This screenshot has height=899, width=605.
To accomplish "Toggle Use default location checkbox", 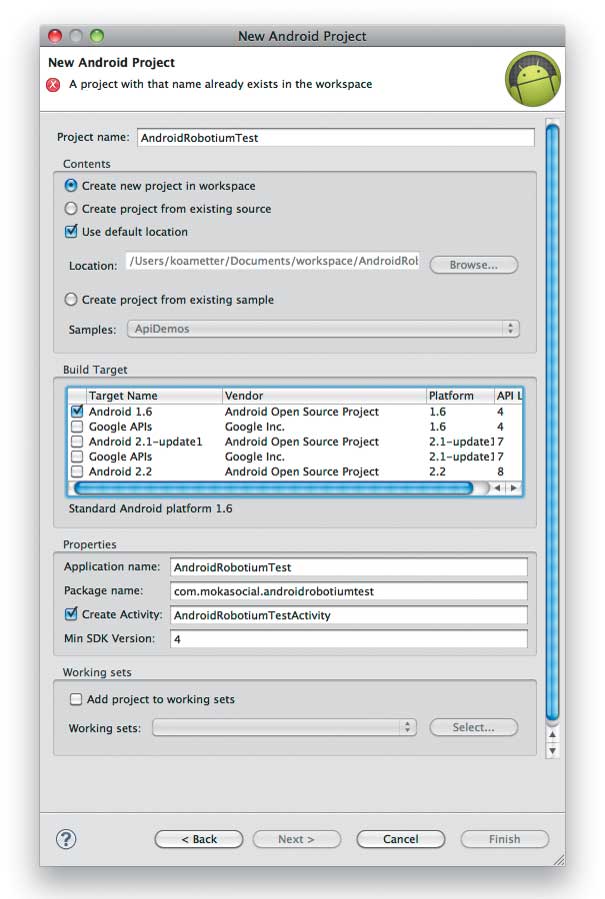I will [71, 231].
